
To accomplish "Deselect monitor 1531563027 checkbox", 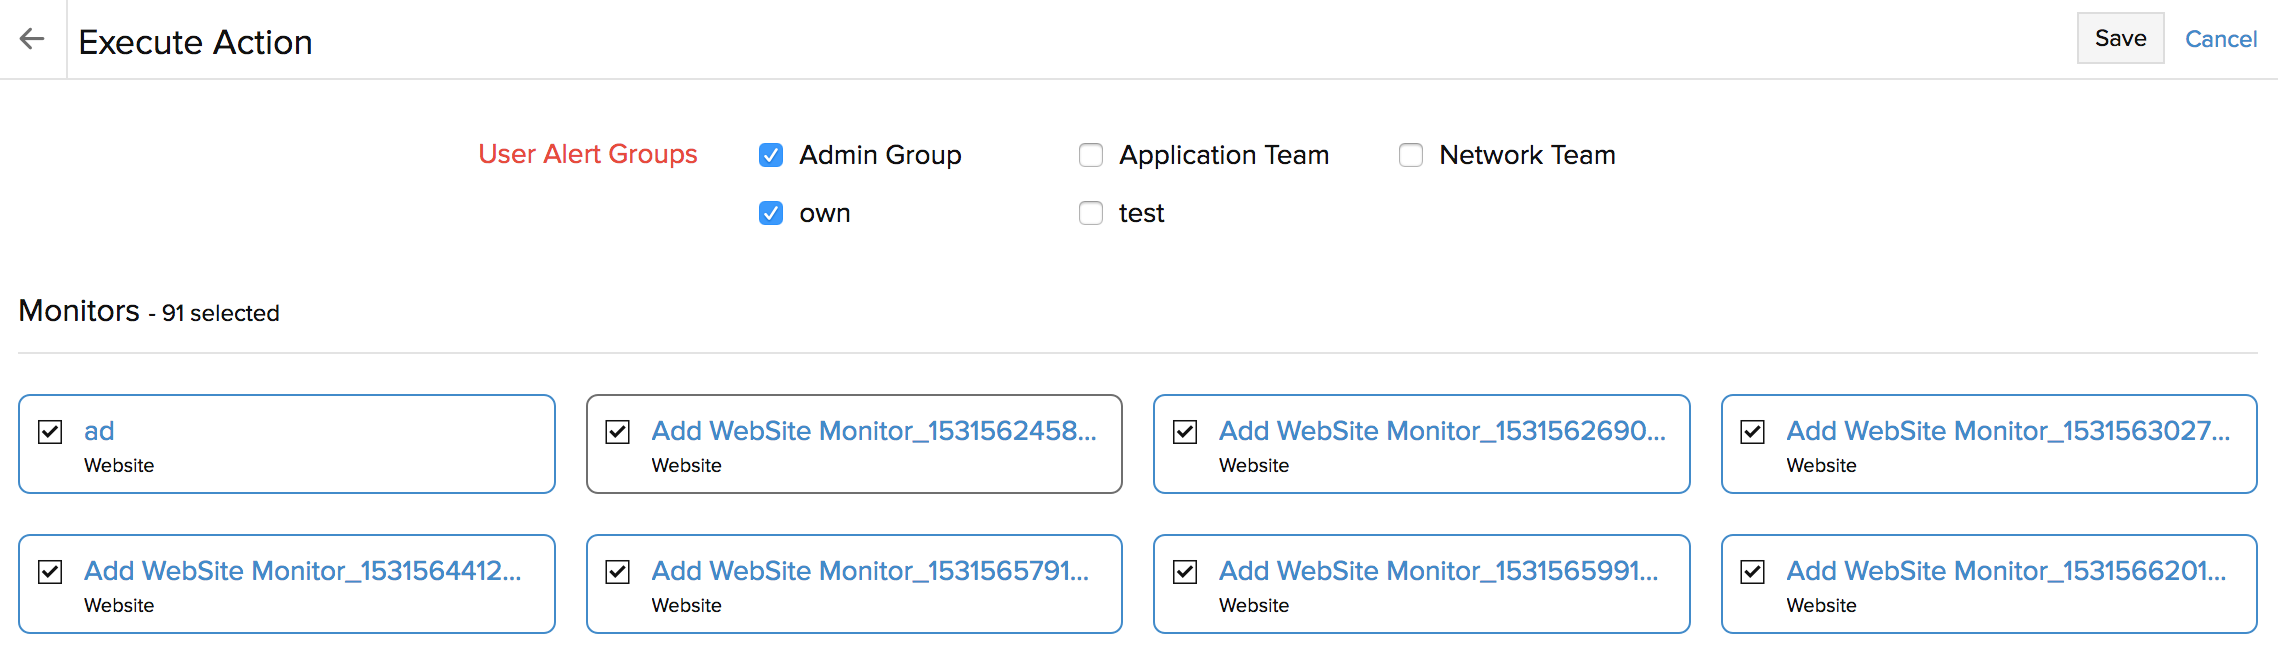I will pos(1752,432).
